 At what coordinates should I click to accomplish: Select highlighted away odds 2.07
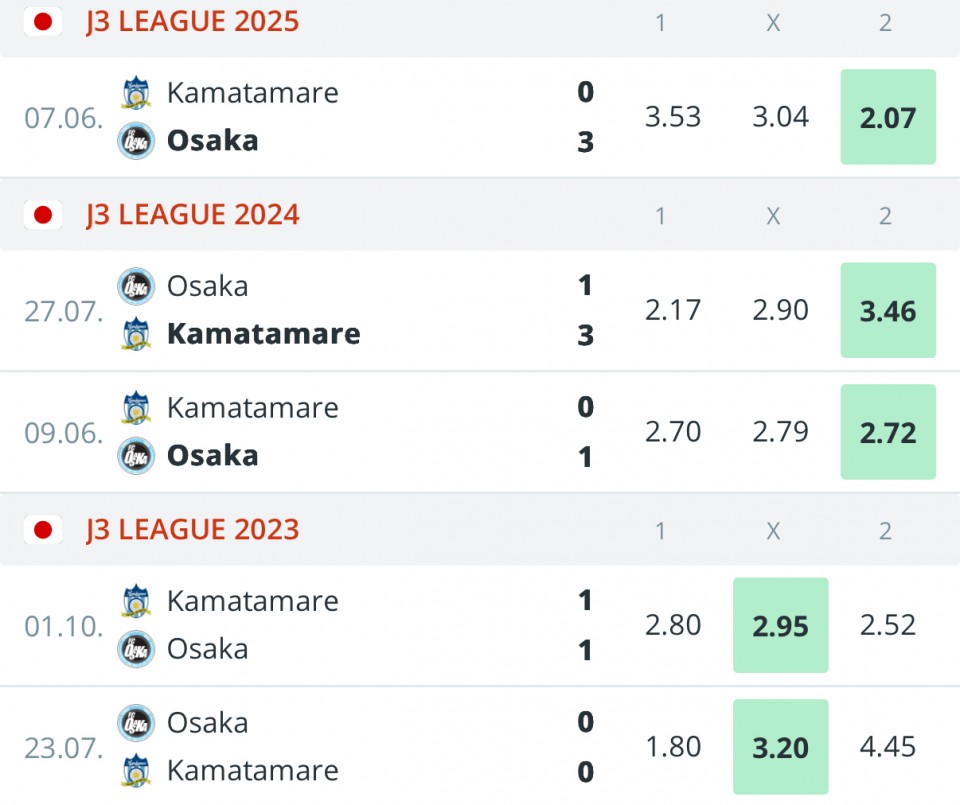tap(888, 117)
